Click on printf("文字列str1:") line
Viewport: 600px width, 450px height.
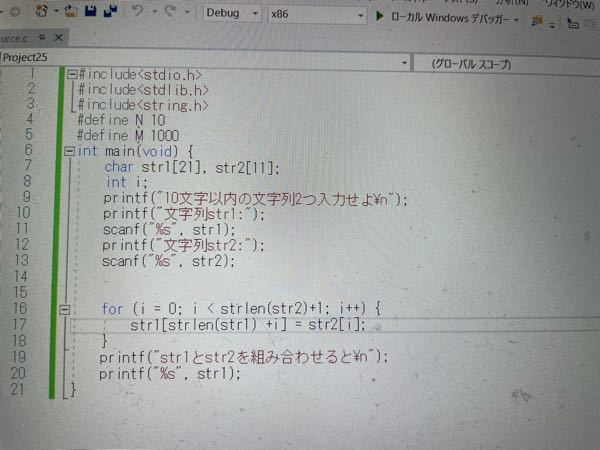(184, 214)
